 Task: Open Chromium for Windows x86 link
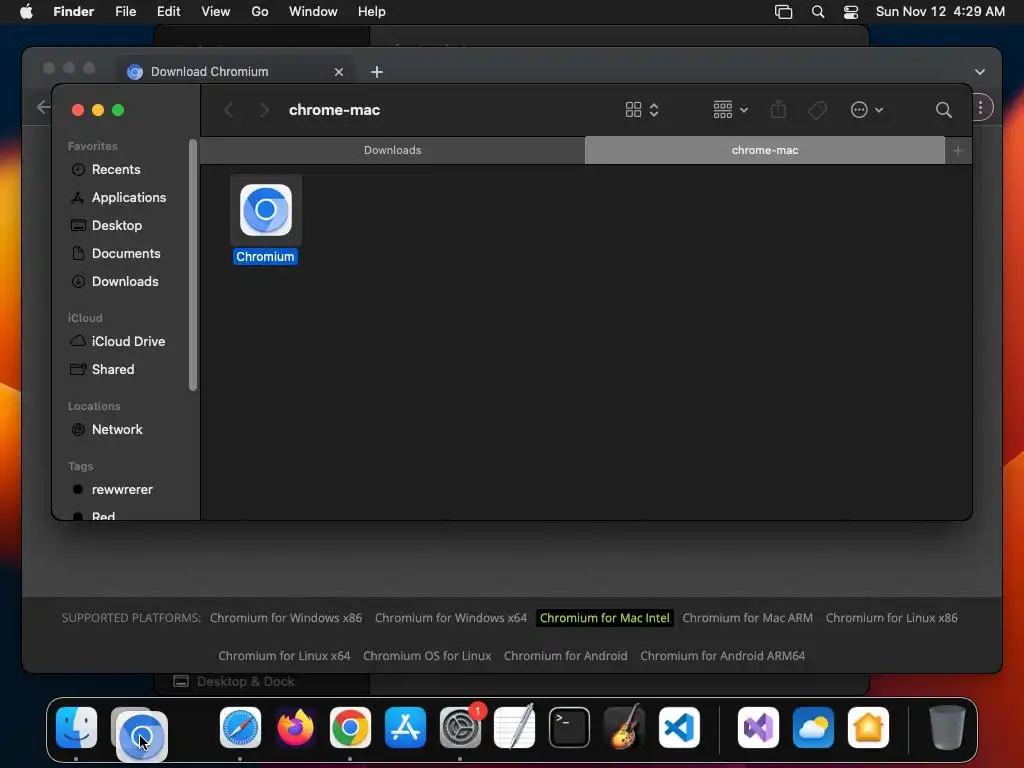[285, 618]
